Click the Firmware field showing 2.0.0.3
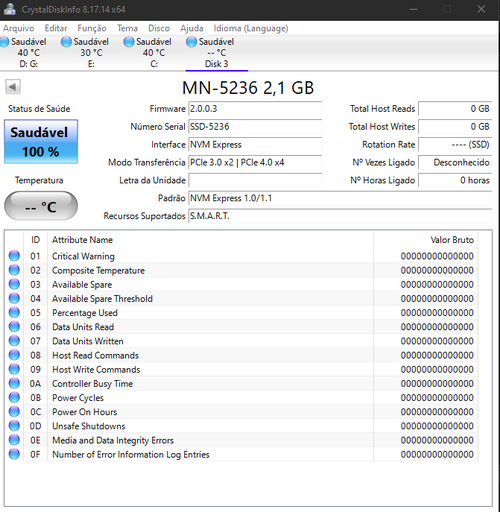 coord(255,109)
